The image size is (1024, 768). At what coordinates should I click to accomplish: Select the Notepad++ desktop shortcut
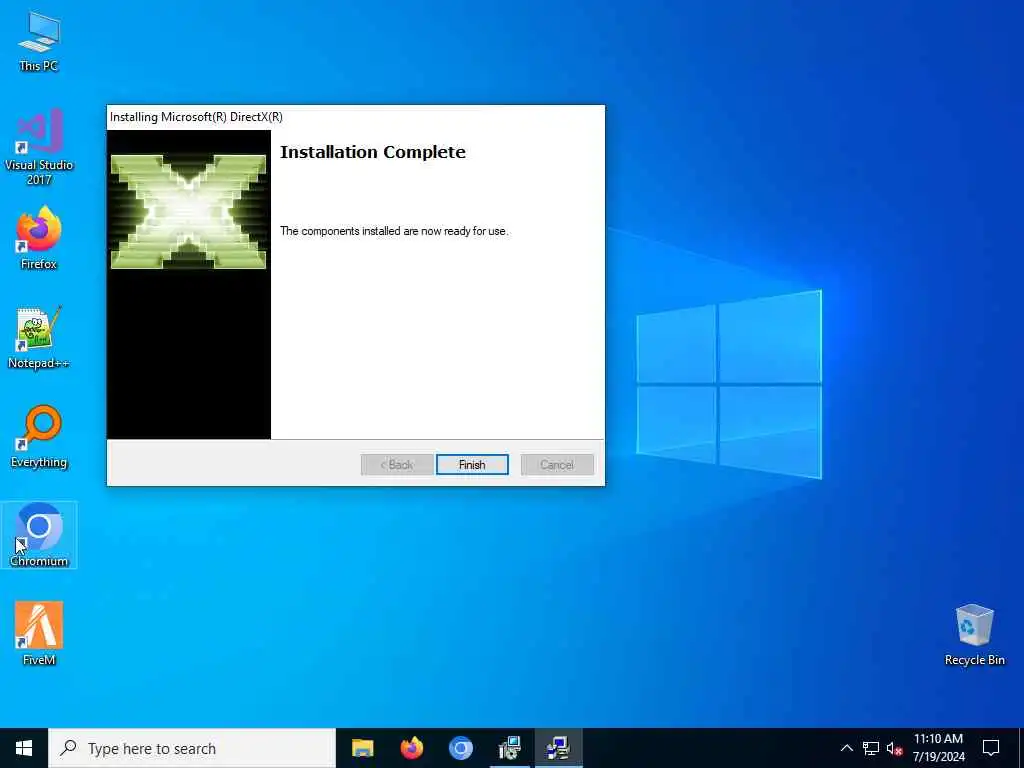point(39,338)
